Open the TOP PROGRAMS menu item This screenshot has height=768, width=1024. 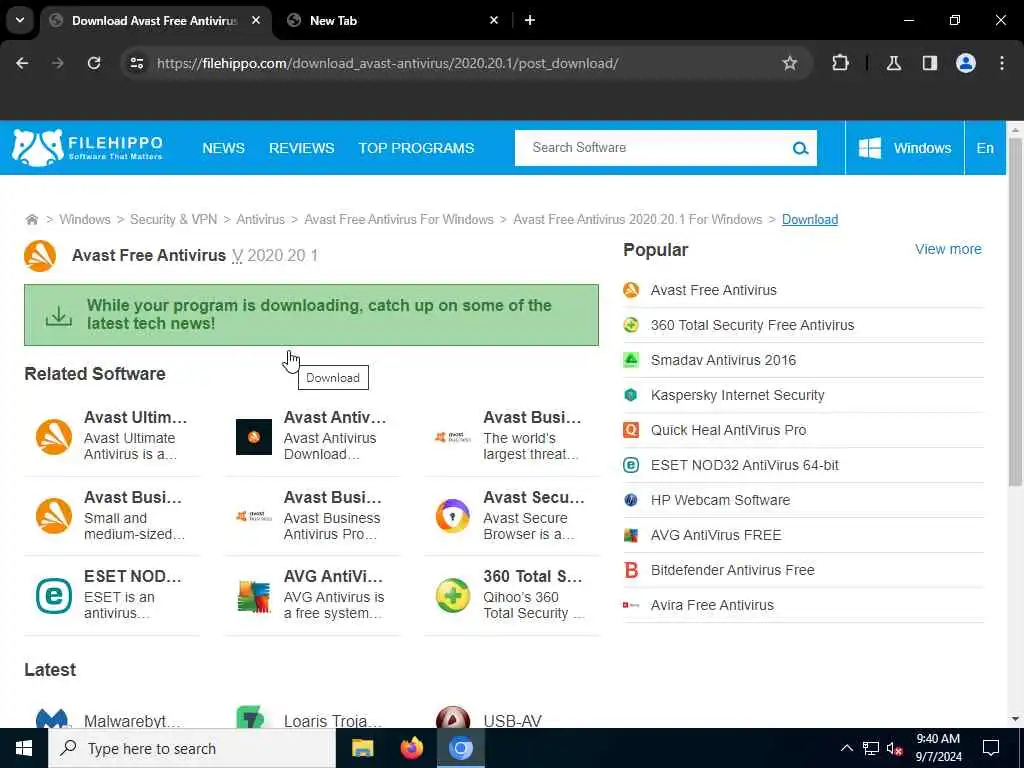click(416, 148)
